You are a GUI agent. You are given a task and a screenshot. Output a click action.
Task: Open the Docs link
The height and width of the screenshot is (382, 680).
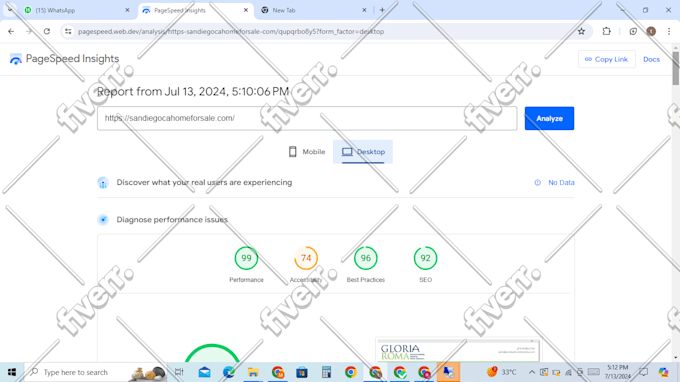(651, 59)
